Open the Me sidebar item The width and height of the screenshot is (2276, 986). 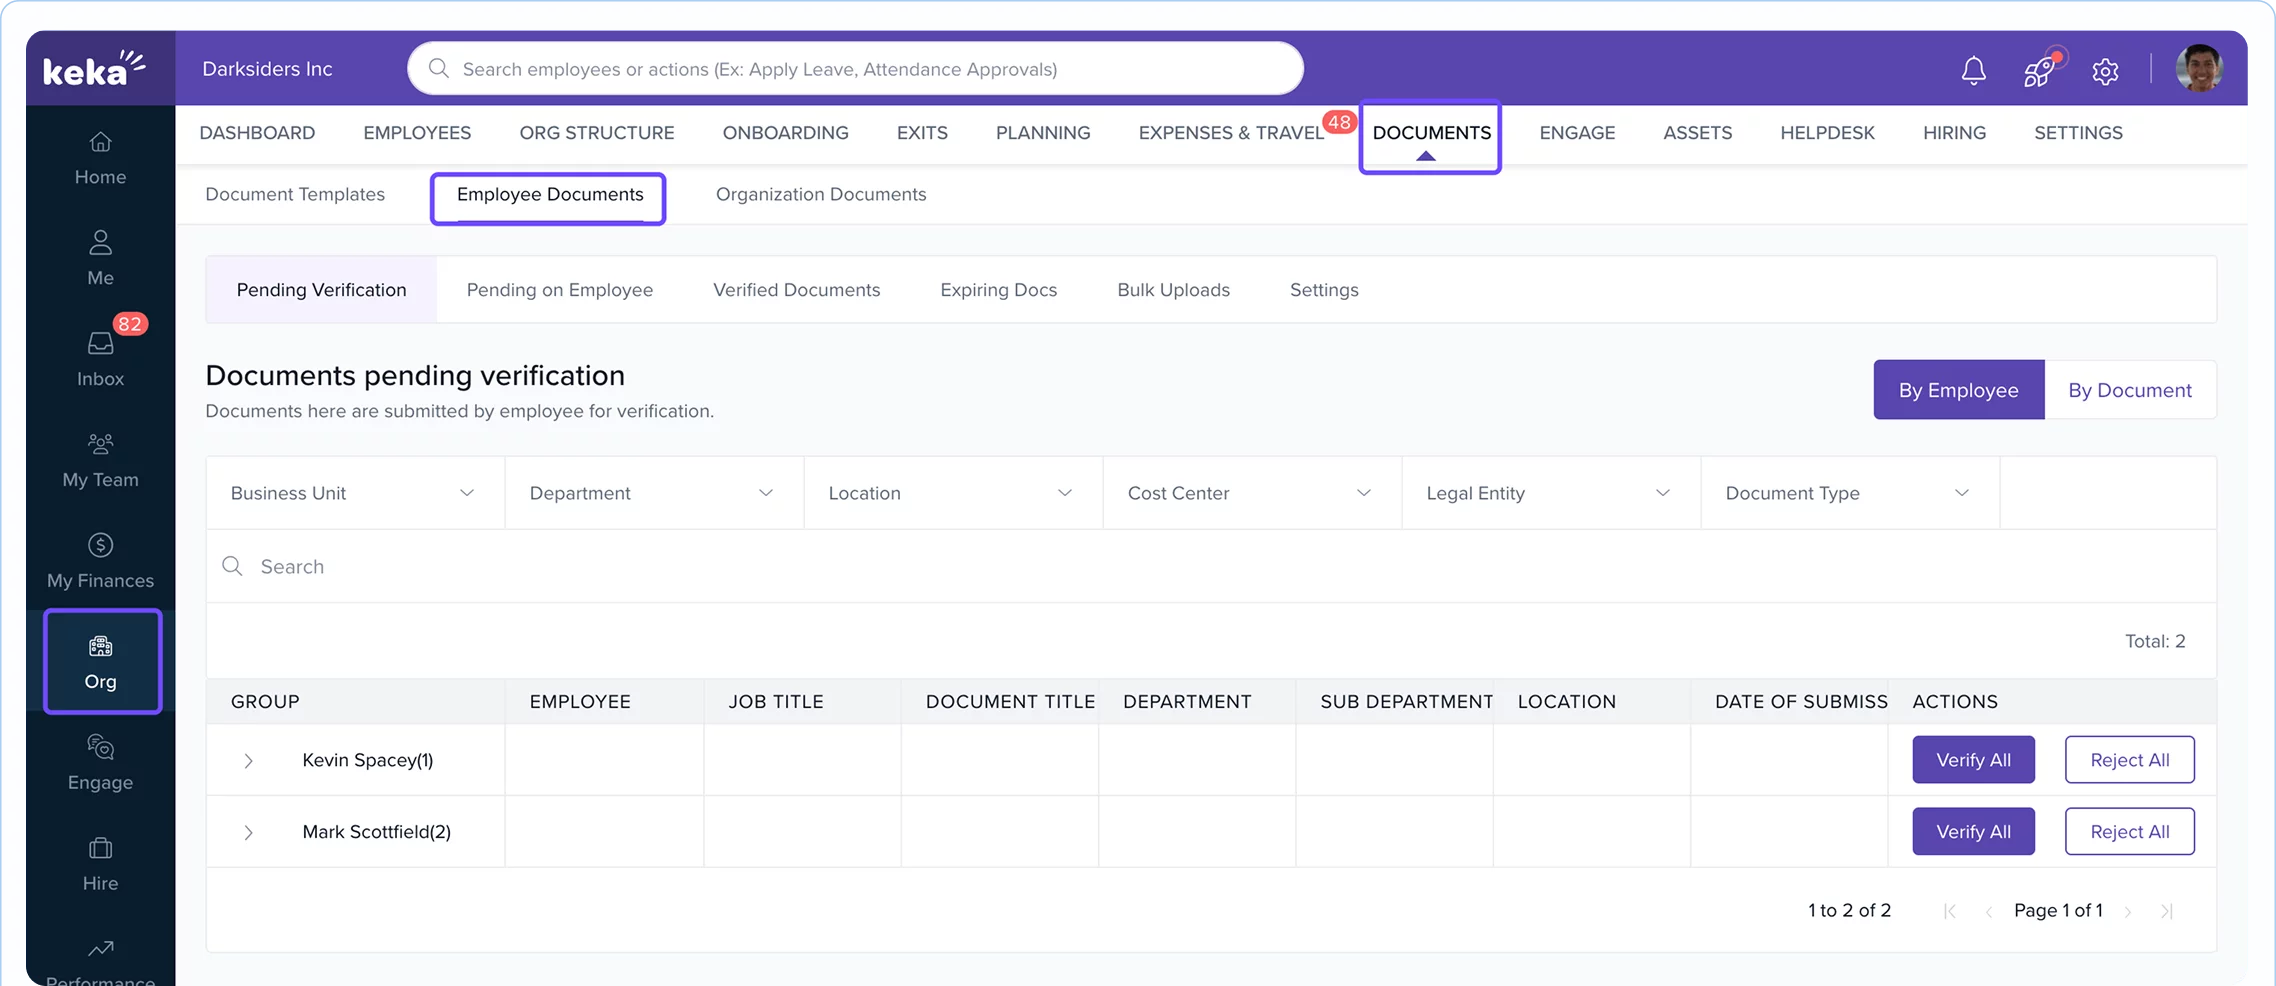[x=100, y=258]
